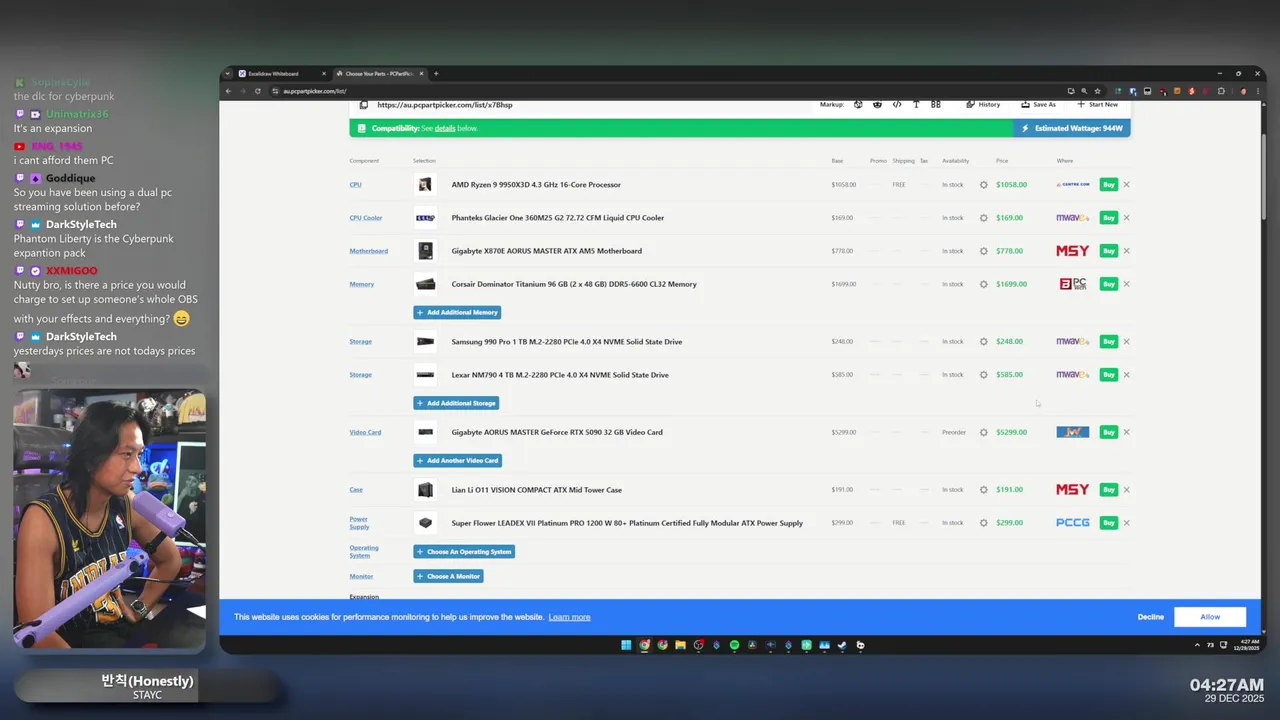The height and width of the screenshot is (720, 1280).
Task: Remove the AMD Ryzen 9 CPU with X
Action: [x=1126, y=185]
